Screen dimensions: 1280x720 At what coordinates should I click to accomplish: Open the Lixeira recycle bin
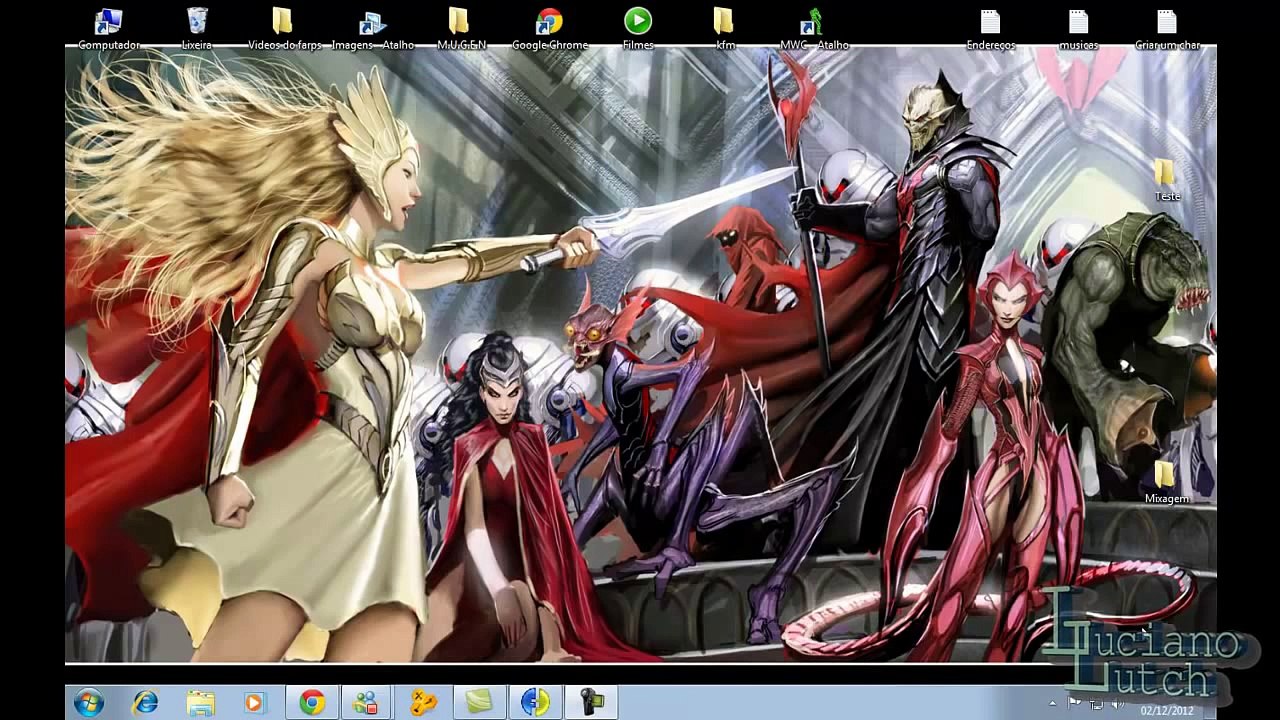(197, 28)
